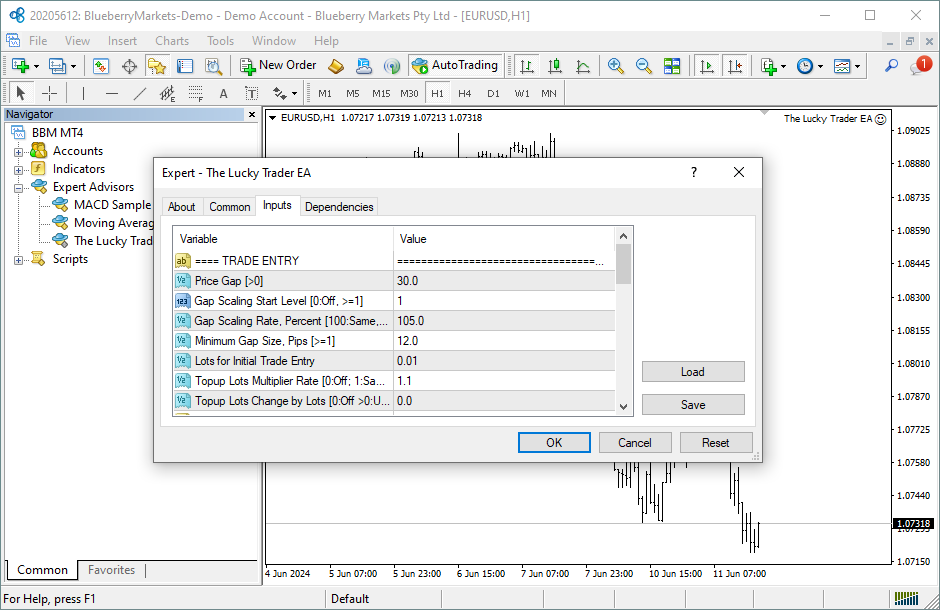Switch to MN timeframe
940x610 pixels.
click(549, 93)
